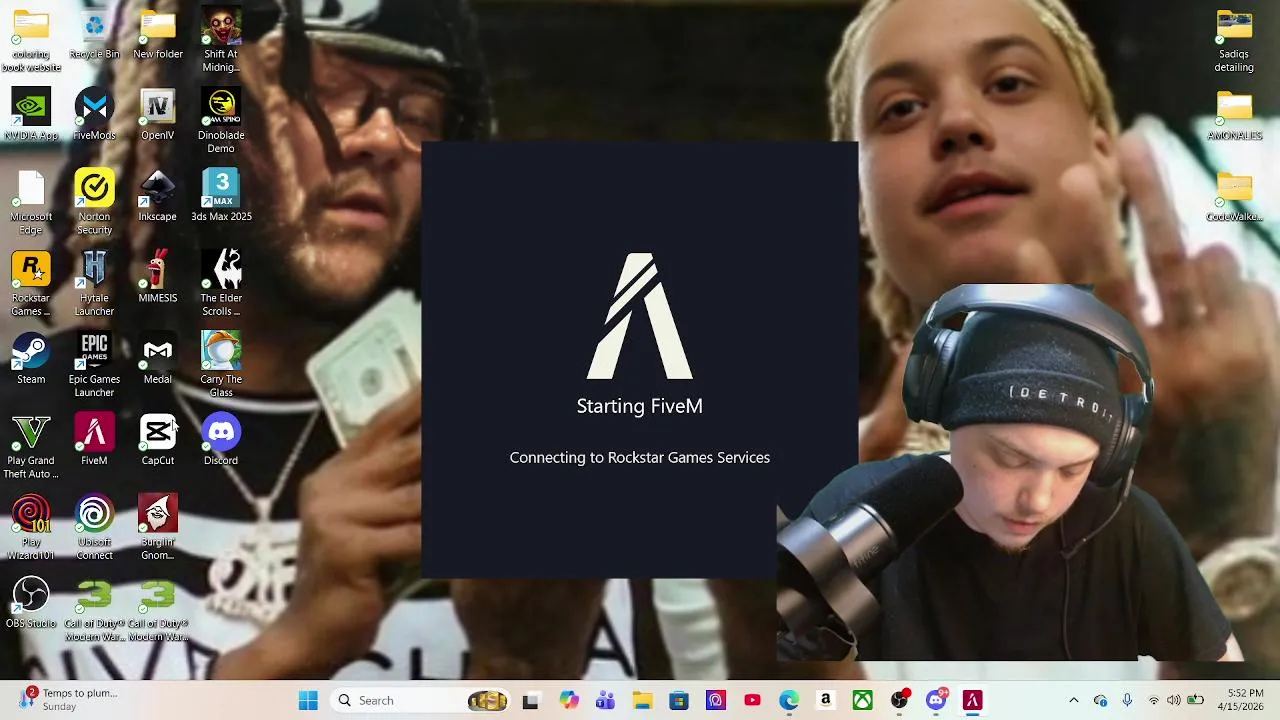The width and height of the screenshot is (1280, 720).
Task: Open the 'coloring book website' folder
Action: click(x=31, y=42)
